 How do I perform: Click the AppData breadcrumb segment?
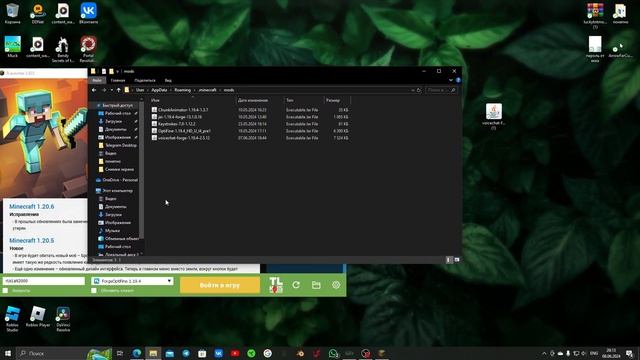point(159,90)
